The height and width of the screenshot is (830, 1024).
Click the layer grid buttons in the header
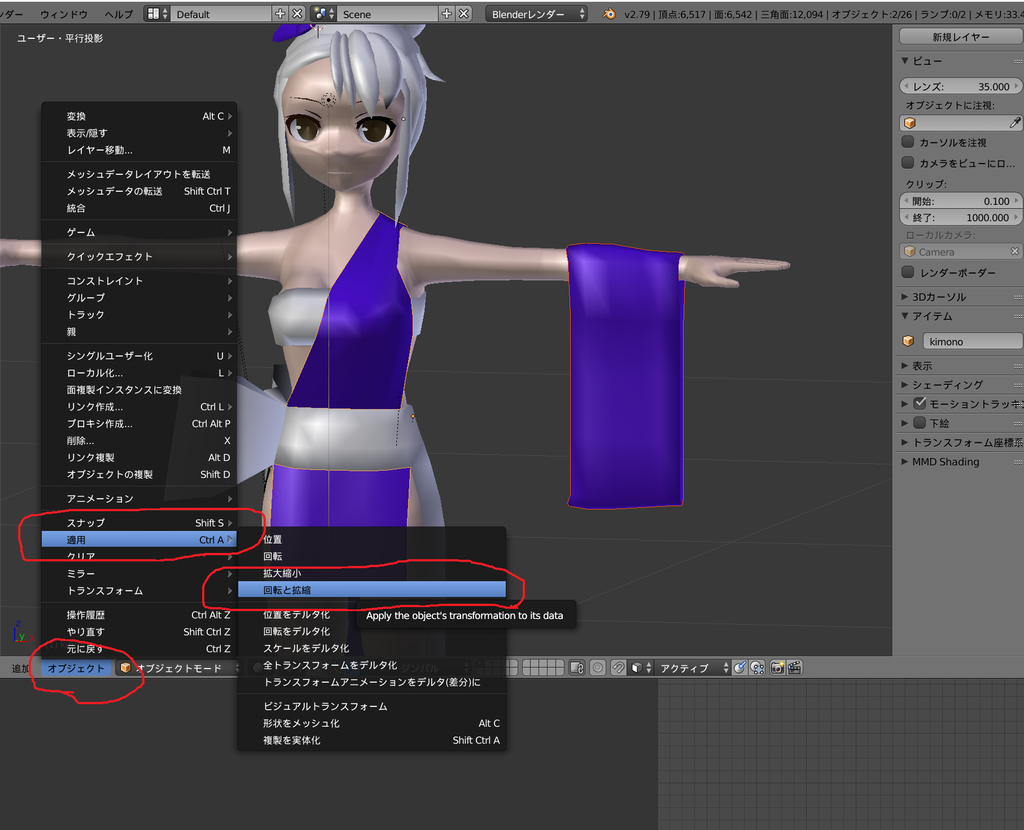(543, 667)
